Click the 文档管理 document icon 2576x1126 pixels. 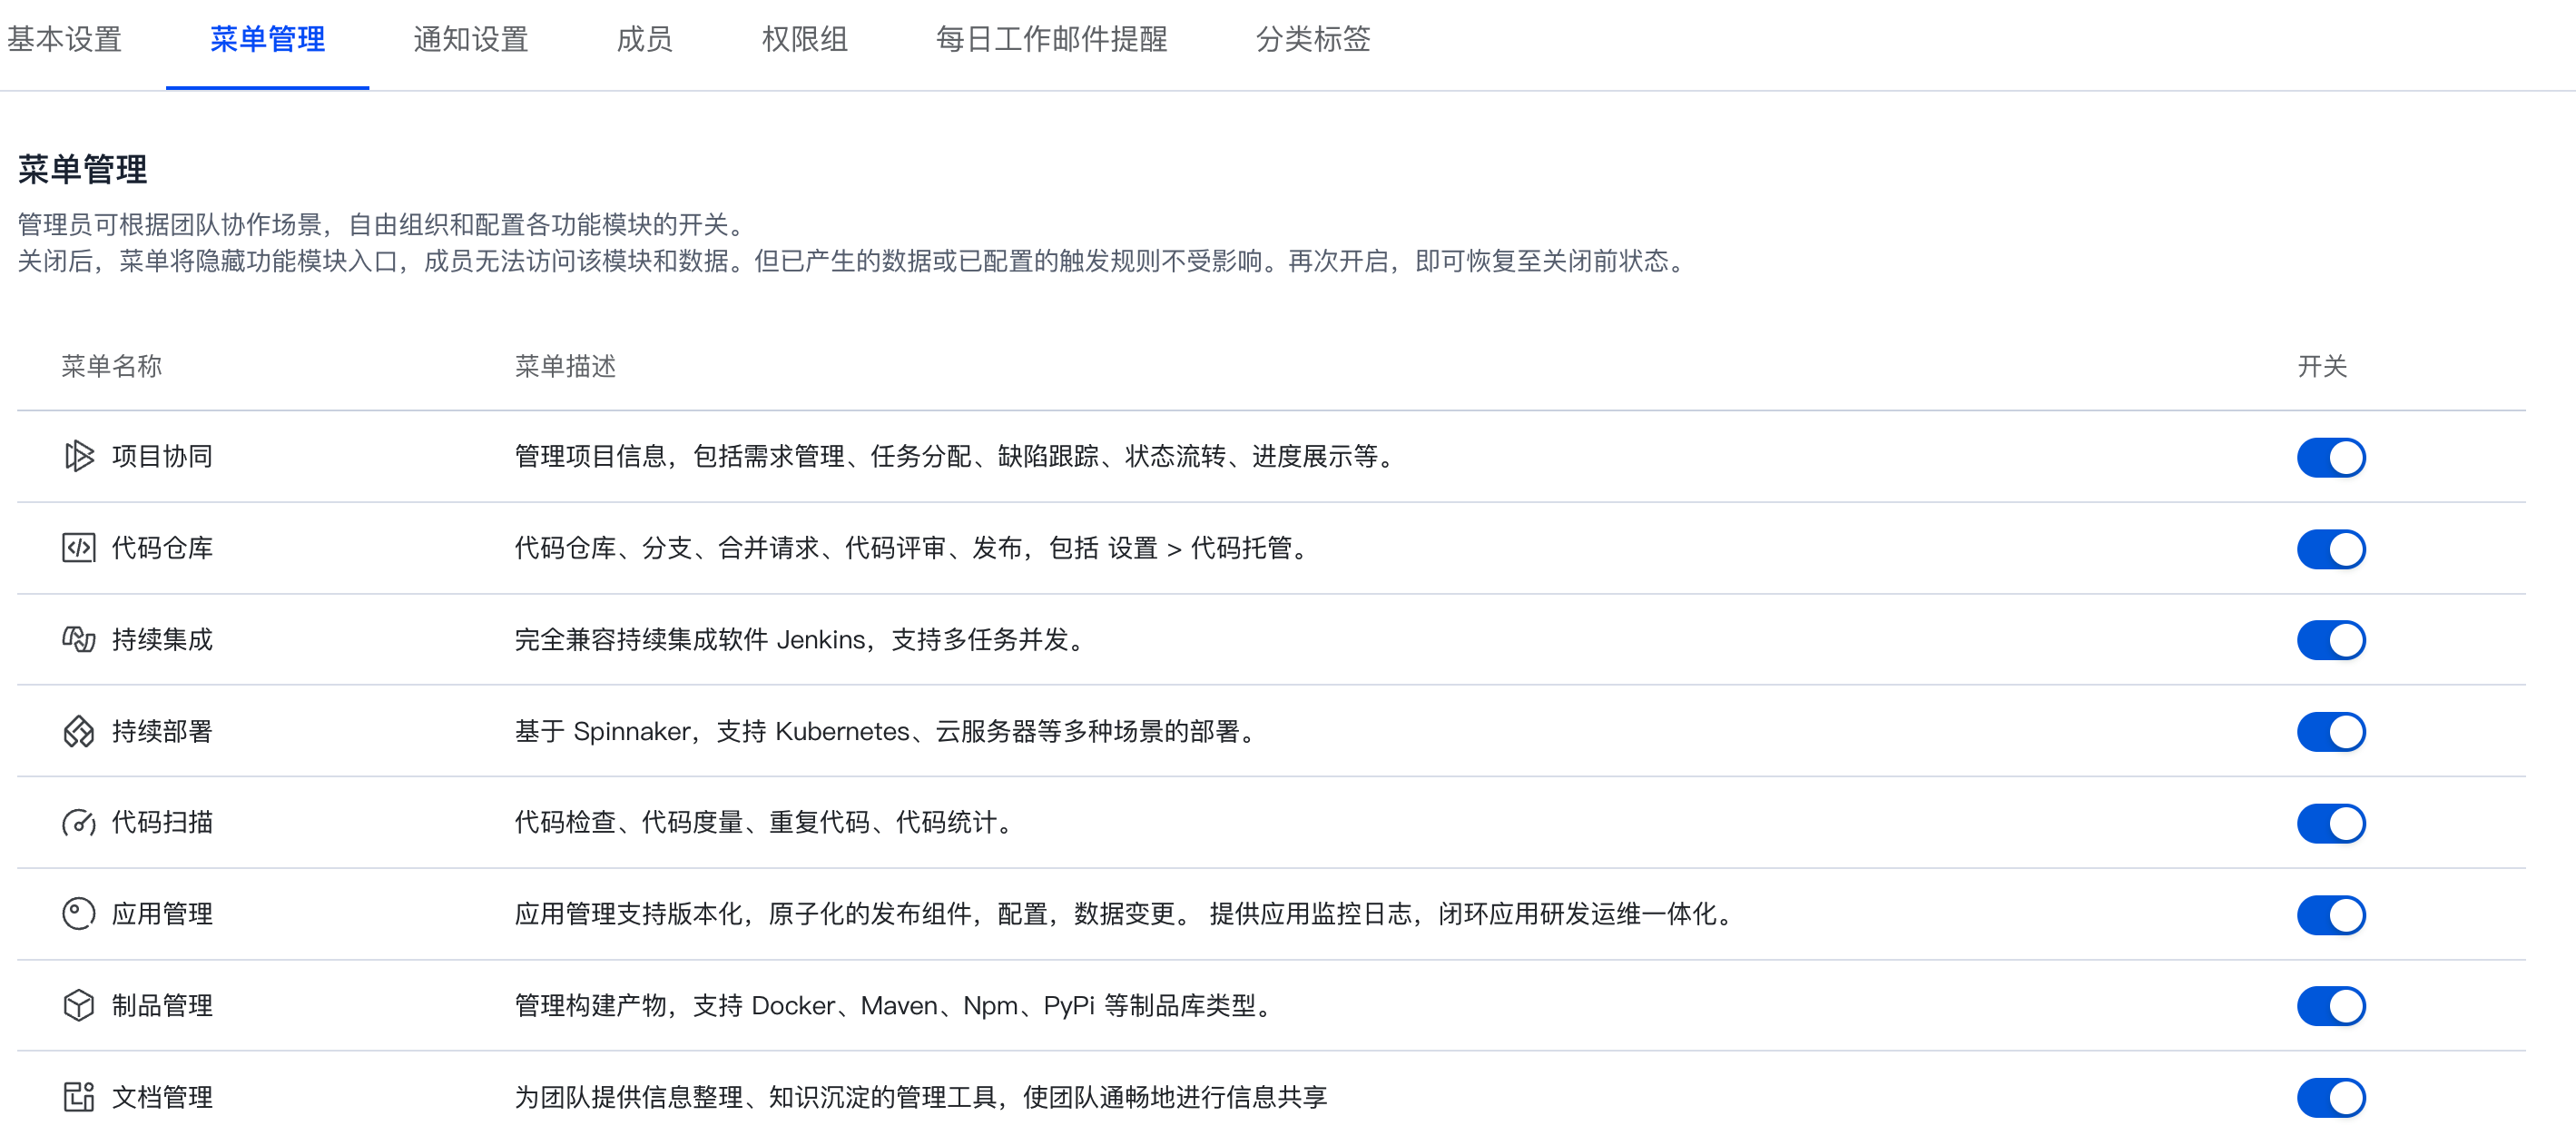[78, 1097]
